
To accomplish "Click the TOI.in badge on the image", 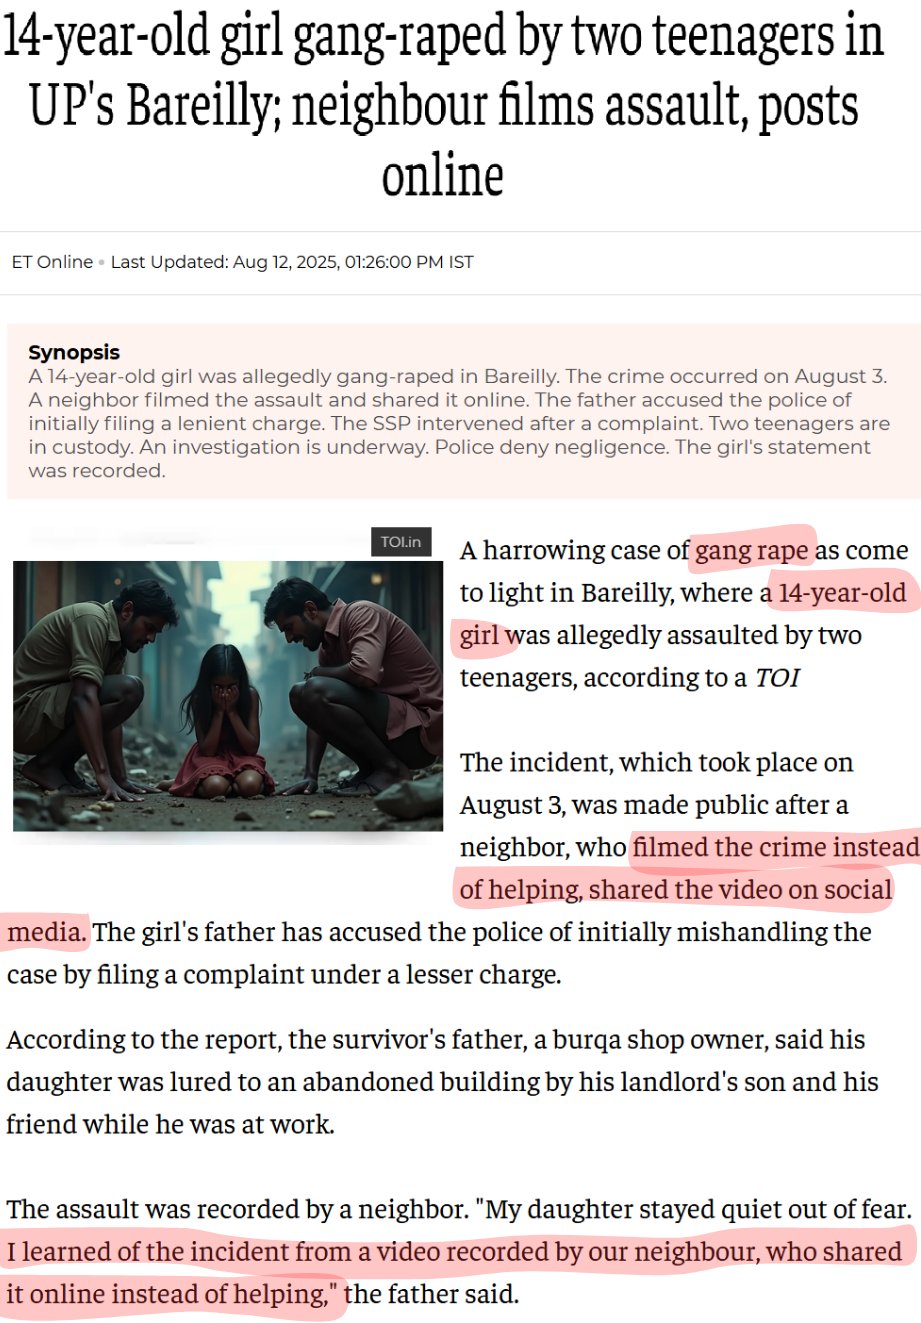I will coord(401,542).
